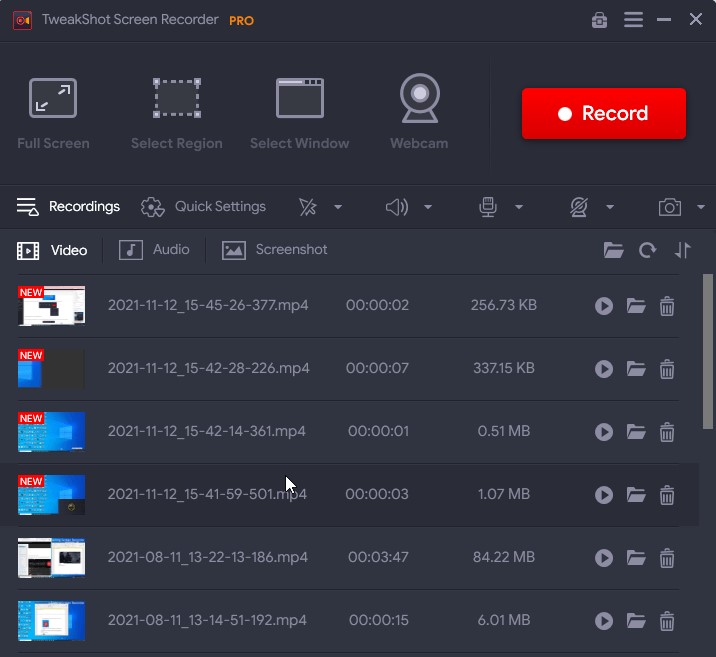Choose Select Region capture mode
Screen dimensions: 716x657
[x=177, y=114]
